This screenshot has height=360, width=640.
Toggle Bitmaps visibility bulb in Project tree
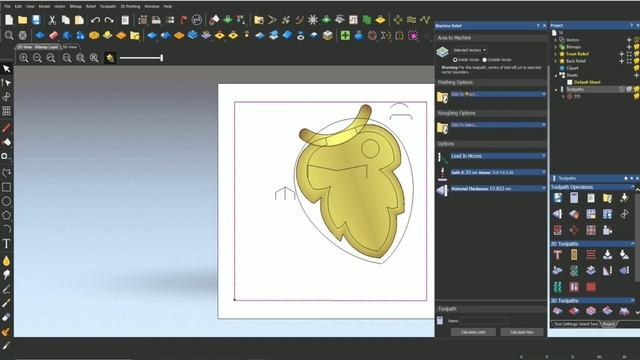point(637,47)
